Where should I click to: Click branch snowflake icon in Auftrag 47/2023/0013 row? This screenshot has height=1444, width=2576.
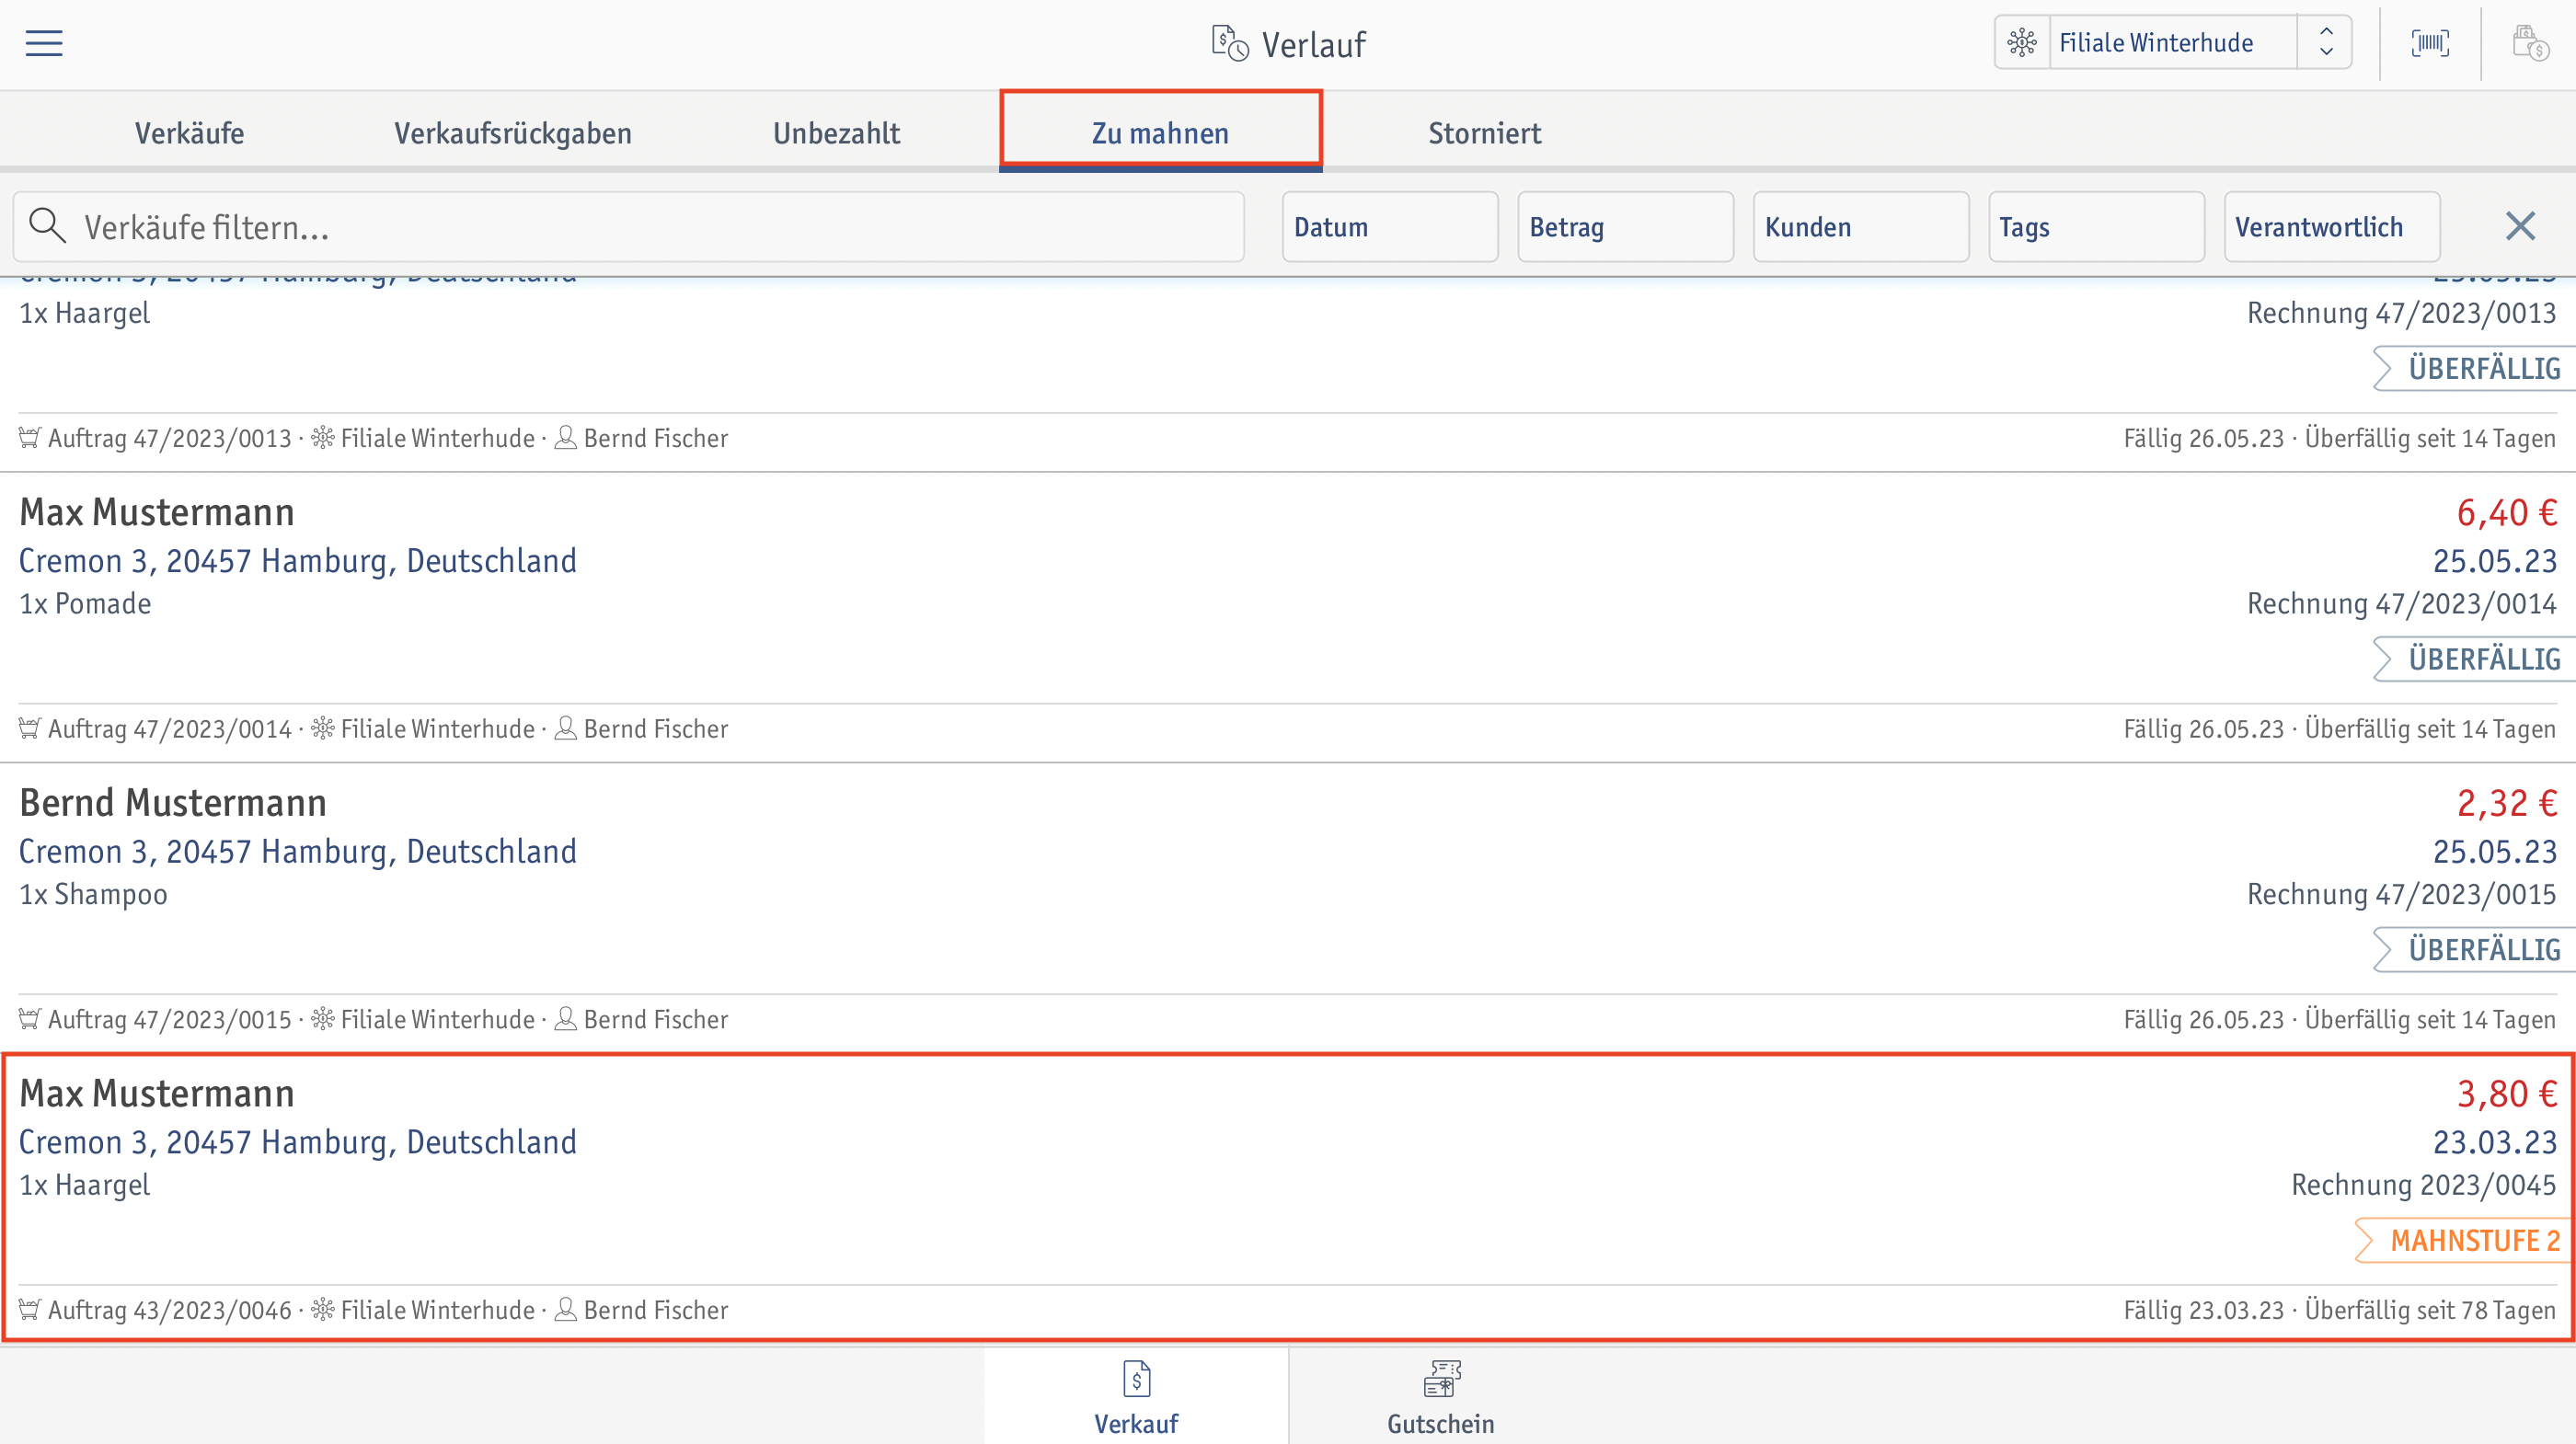(323, 438)
